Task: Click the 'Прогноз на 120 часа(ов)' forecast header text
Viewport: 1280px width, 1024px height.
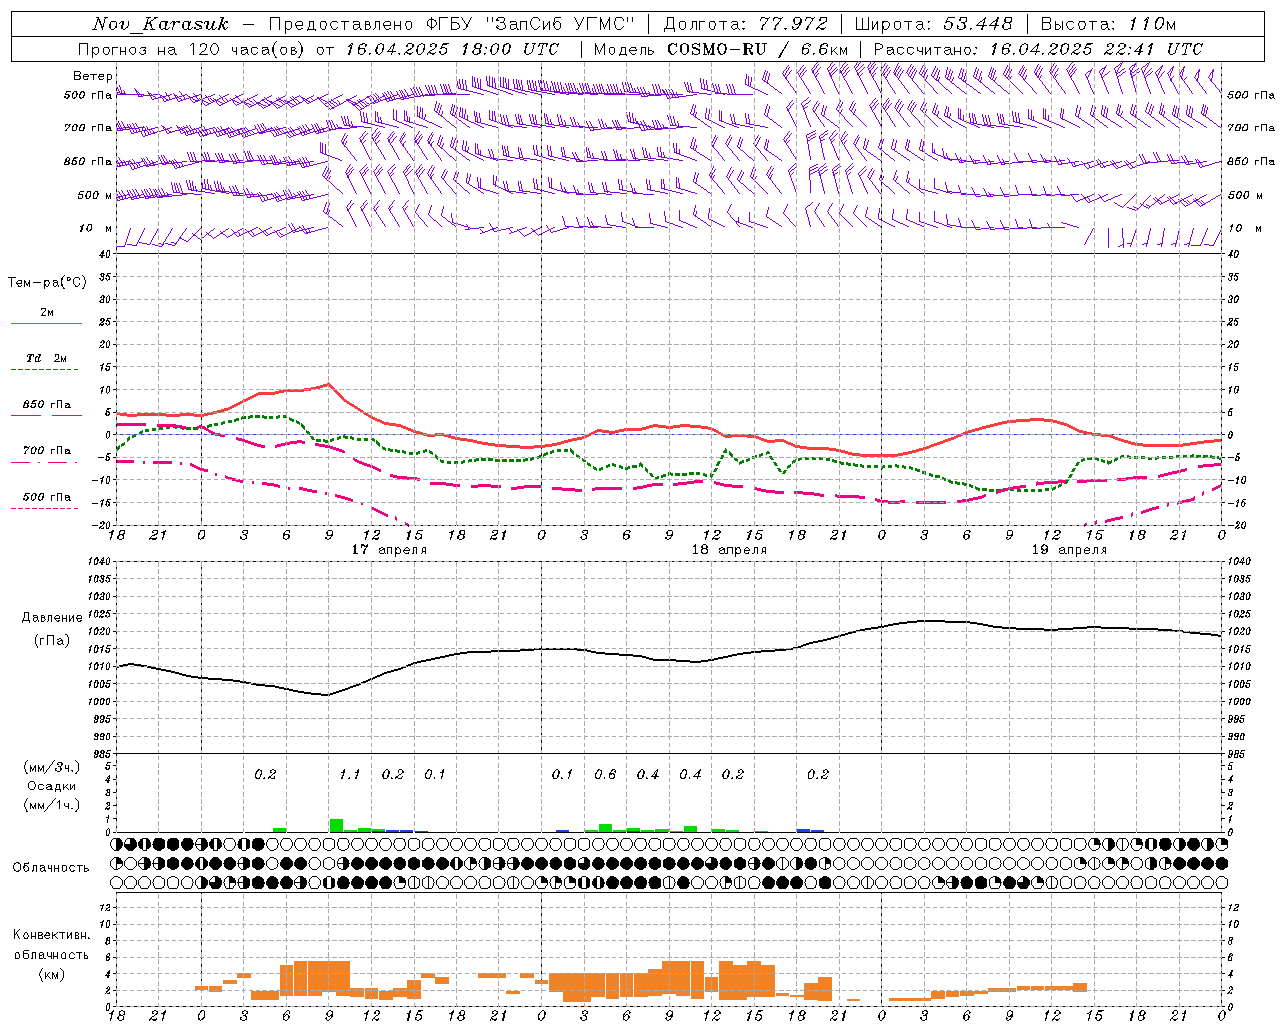Action: [192, 49]
